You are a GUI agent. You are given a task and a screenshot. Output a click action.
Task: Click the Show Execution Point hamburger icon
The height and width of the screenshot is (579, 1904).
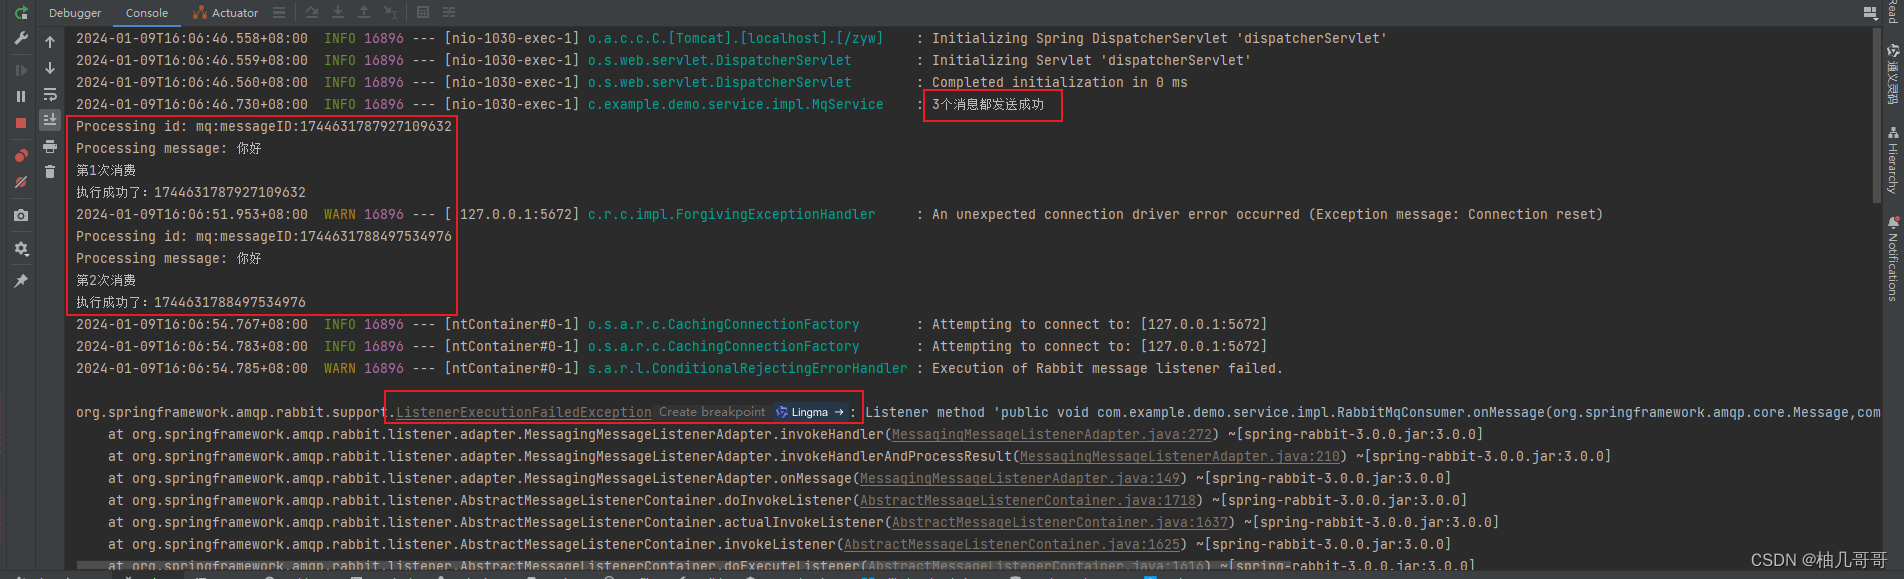pos(279,12)
